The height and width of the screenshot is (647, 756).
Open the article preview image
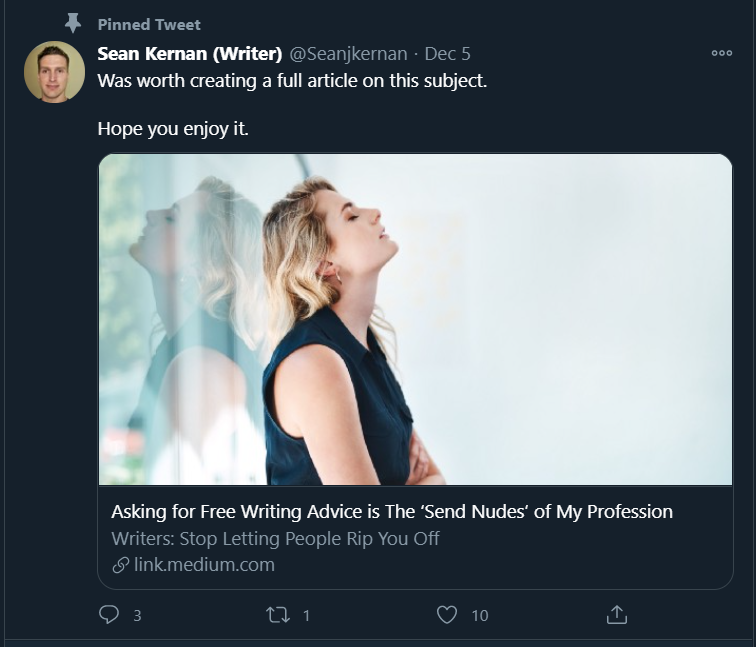pos(415,319)
